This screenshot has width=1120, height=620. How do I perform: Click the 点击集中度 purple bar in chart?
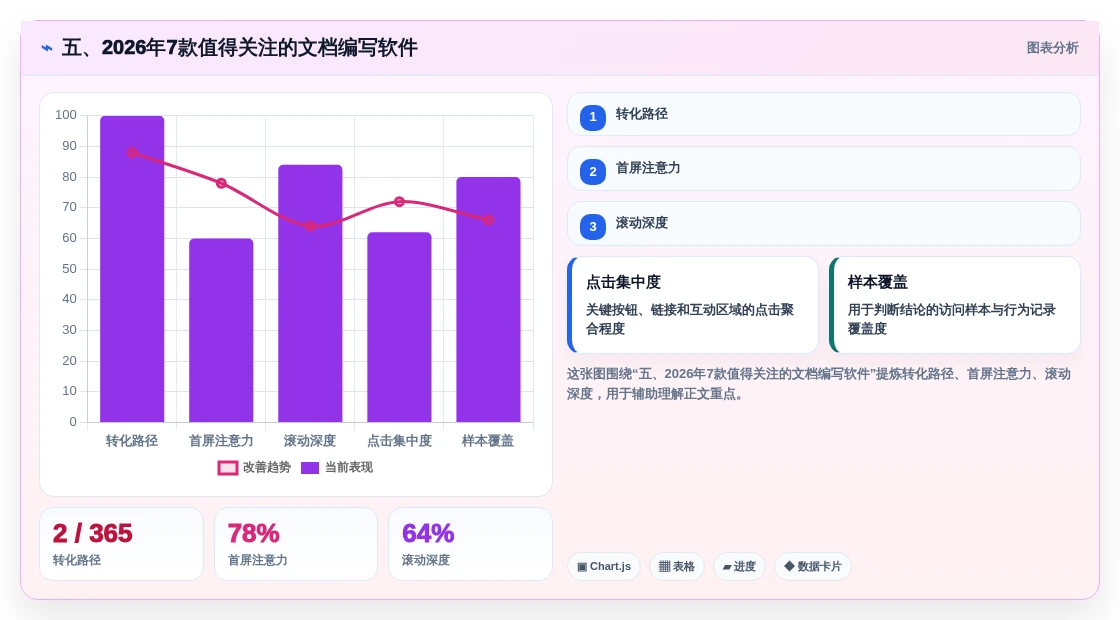[399, 327]
